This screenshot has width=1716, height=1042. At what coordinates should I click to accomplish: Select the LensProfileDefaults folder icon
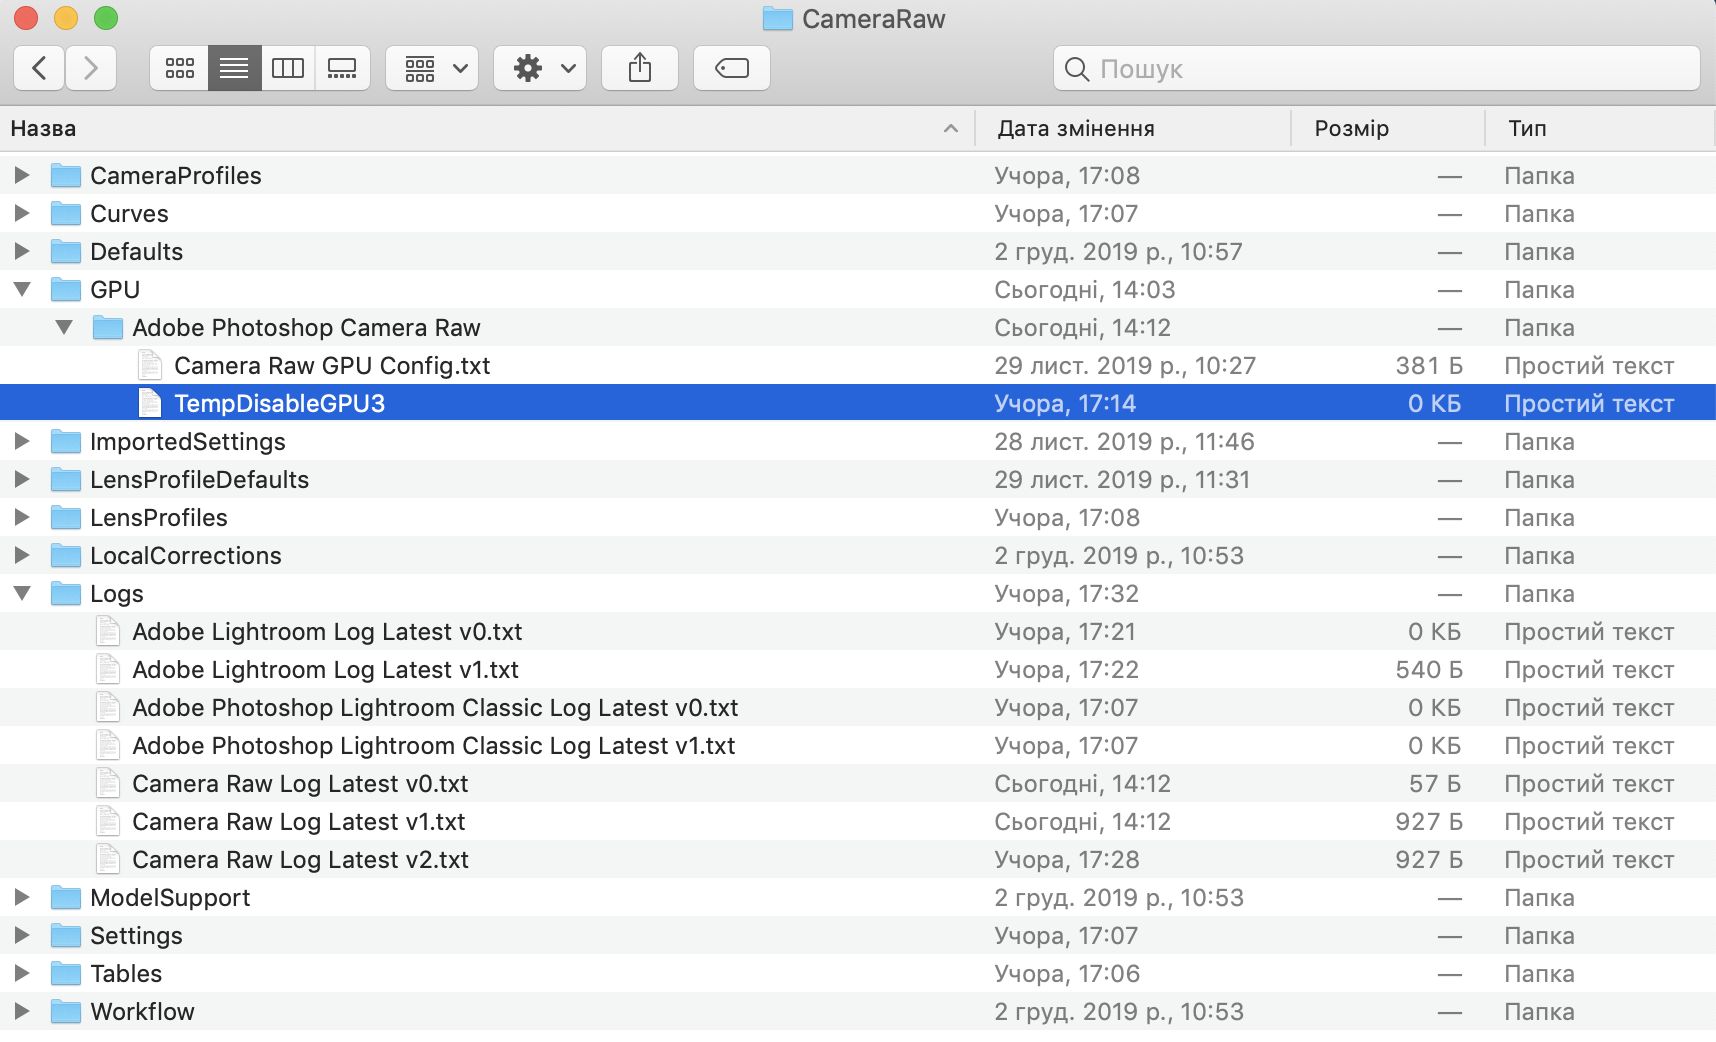pyautogui.click(x=66, y=480)
